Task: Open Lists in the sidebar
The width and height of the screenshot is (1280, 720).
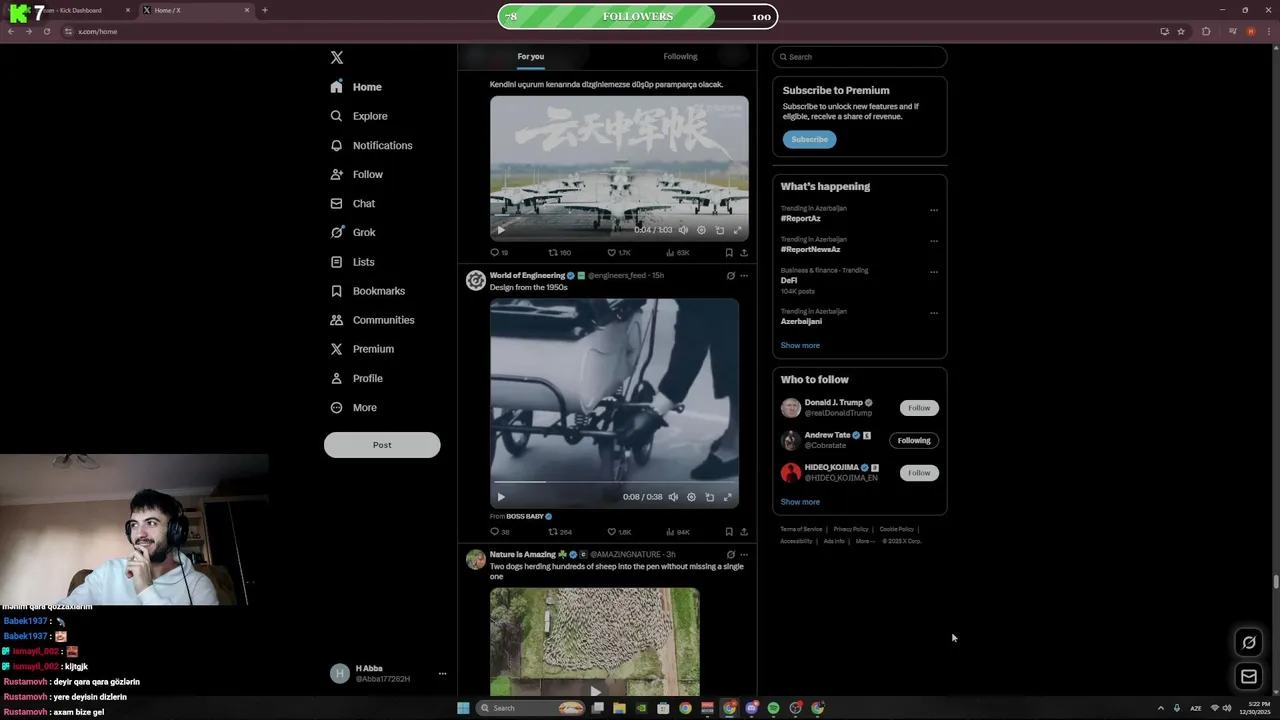Action: (x=352, y=262)
